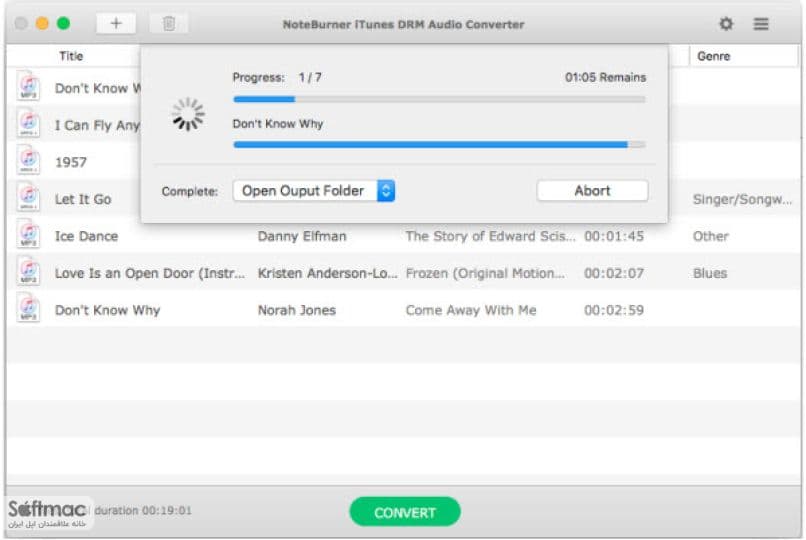The height and width of the screenshot is (540, 806).
Task: Click artist Kristen Anderson-Lo...
Action: pyautogui.click(x=327, y=273)
